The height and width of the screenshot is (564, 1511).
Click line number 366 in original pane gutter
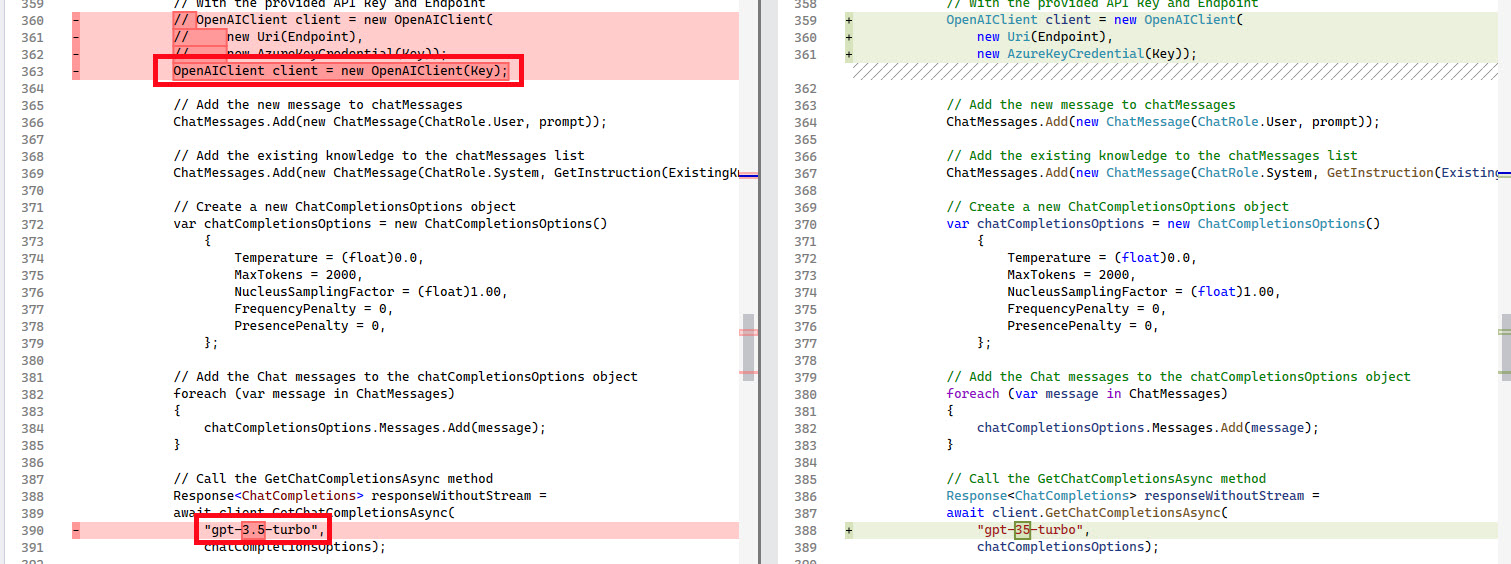tap(33, 122)
